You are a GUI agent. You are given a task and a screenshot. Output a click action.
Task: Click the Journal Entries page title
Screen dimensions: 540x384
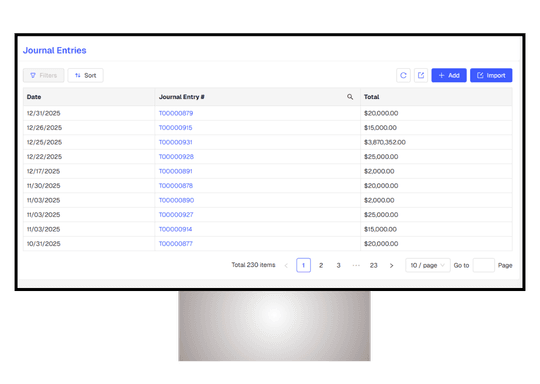click(55, 50)
